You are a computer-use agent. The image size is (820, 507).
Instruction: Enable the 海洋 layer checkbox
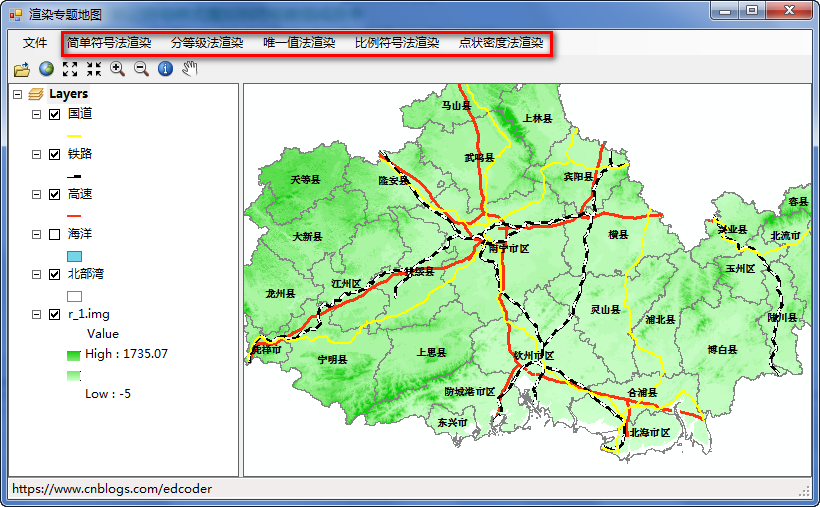click(x=55, y=234)
